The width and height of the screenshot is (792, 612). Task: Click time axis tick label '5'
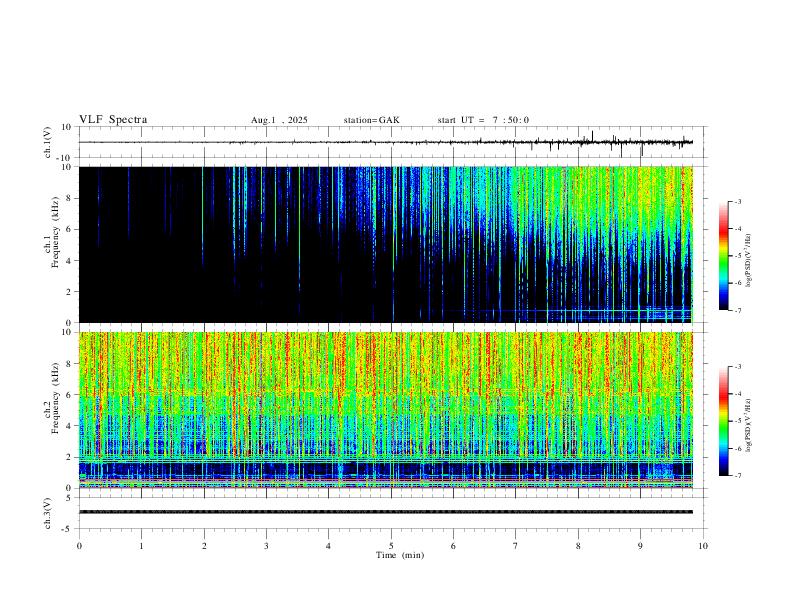click(x=391, y=546)
